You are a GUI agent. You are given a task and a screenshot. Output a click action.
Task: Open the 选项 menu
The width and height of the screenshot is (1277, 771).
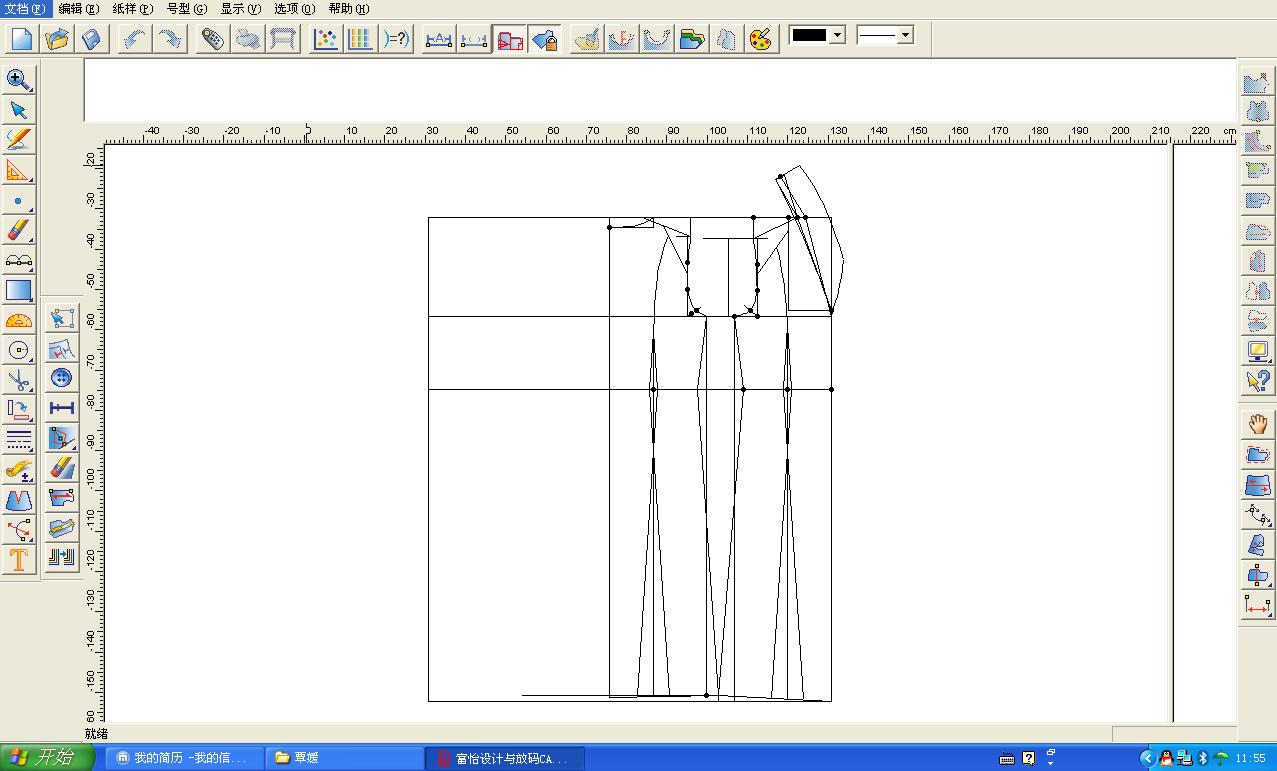[x=294, y=8]
